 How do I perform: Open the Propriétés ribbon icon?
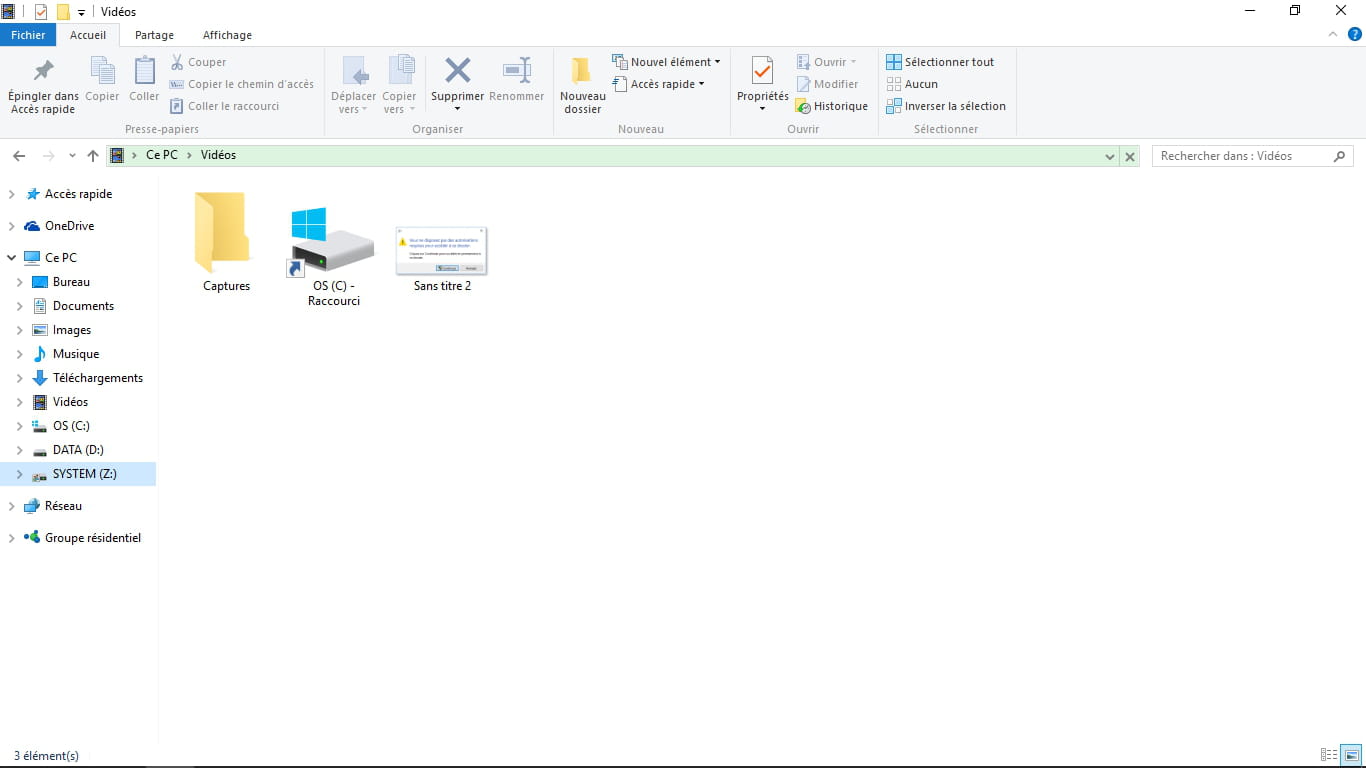coord(762,72)
